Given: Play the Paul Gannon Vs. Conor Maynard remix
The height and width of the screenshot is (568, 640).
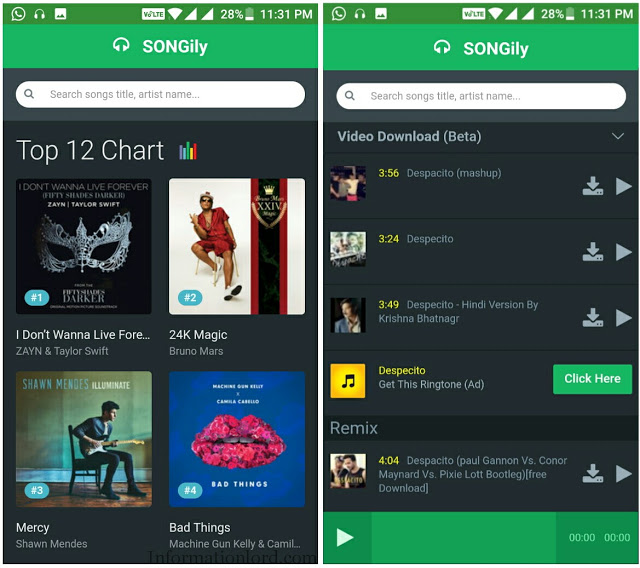Looking at the screenshot, I should click(624, 473).
